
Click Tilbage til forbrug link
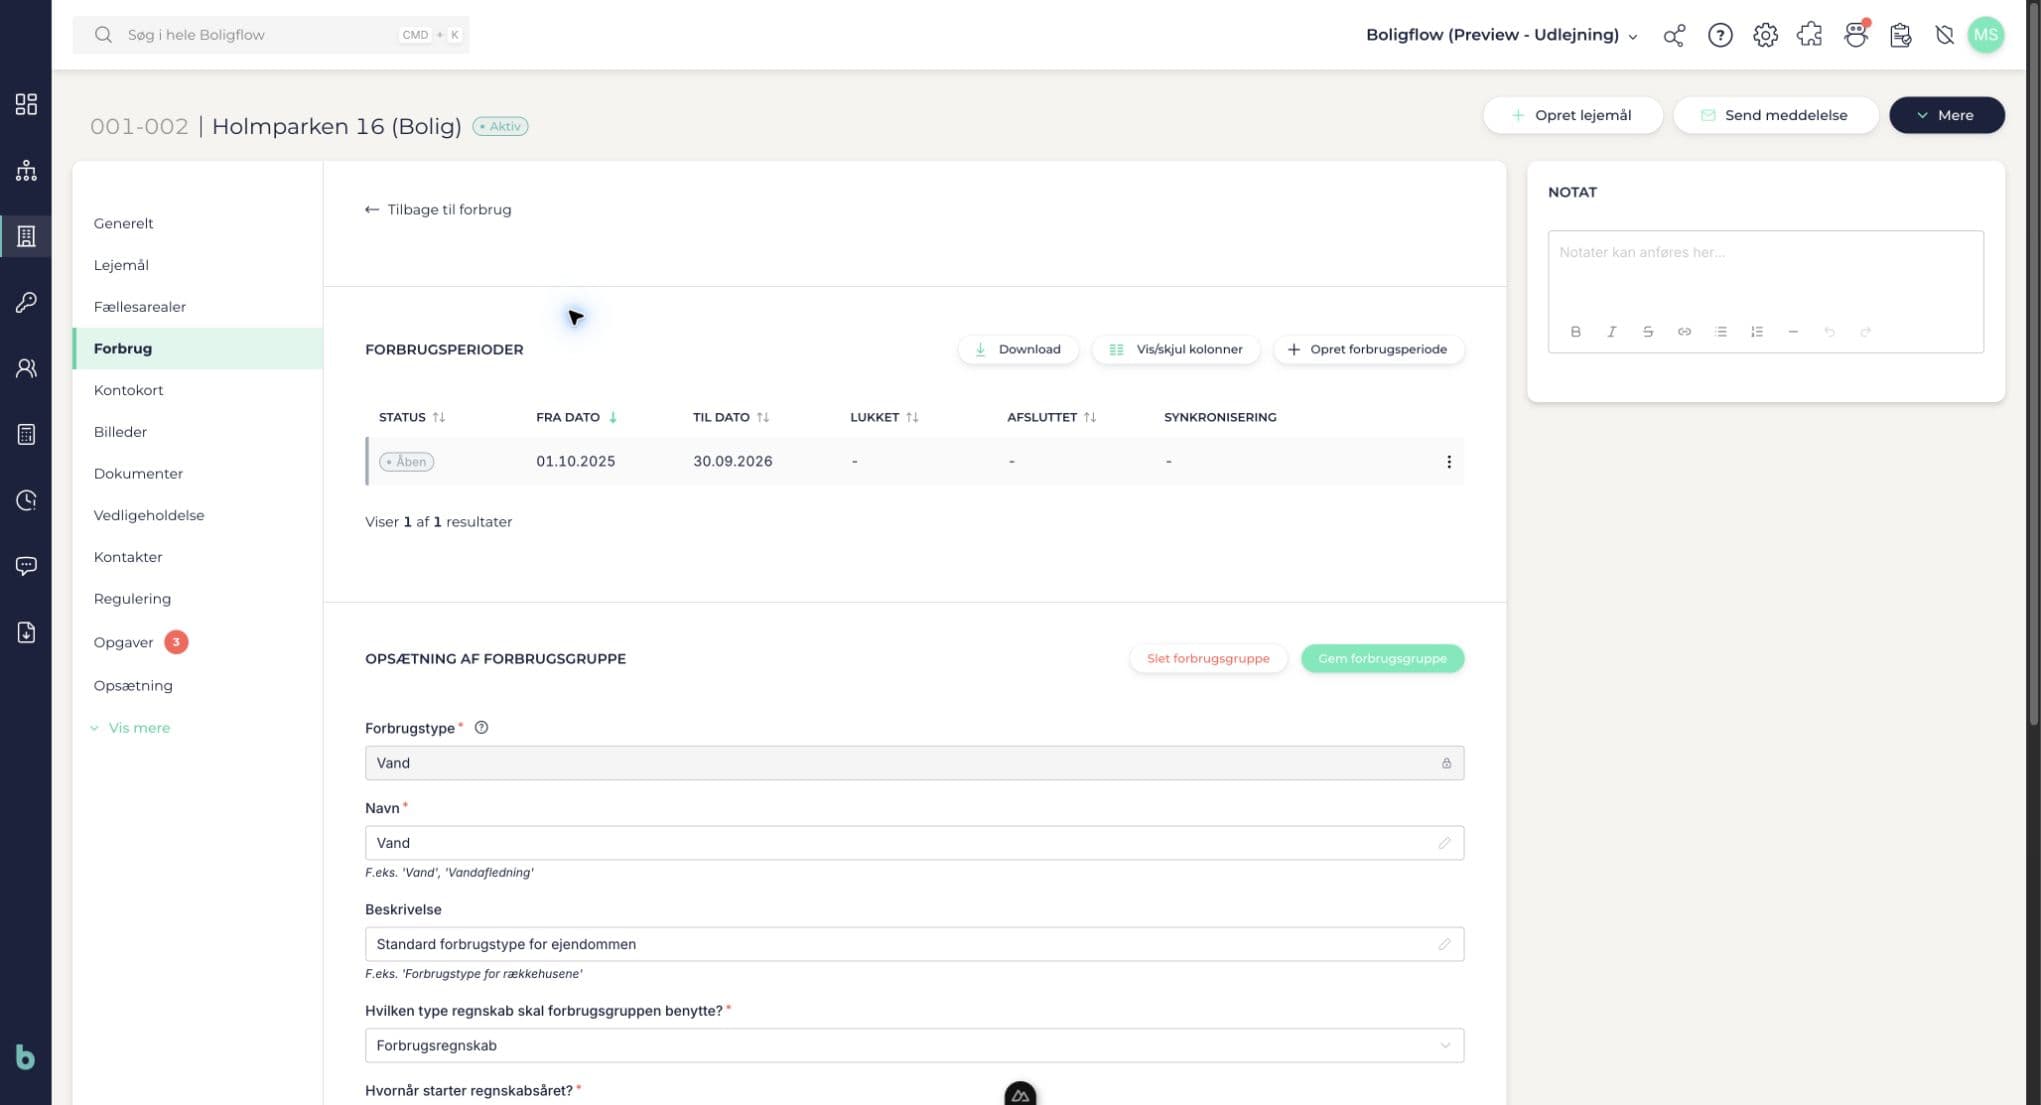coord(438,209)
